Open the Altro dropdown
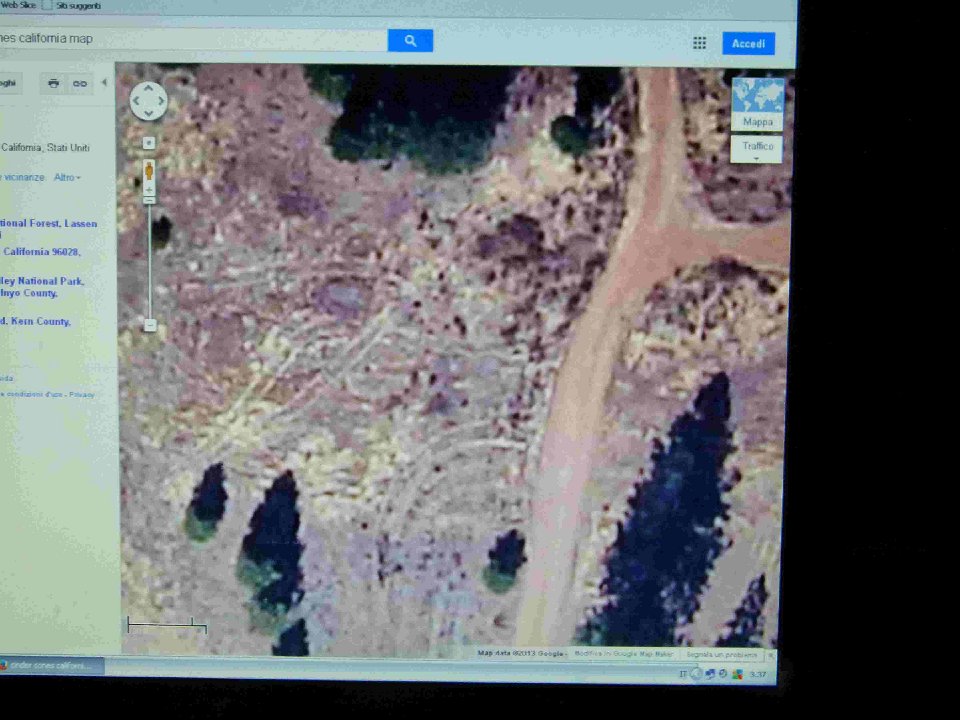The width and height of the screenshot is (960, 720). click(x=67, y=178)
